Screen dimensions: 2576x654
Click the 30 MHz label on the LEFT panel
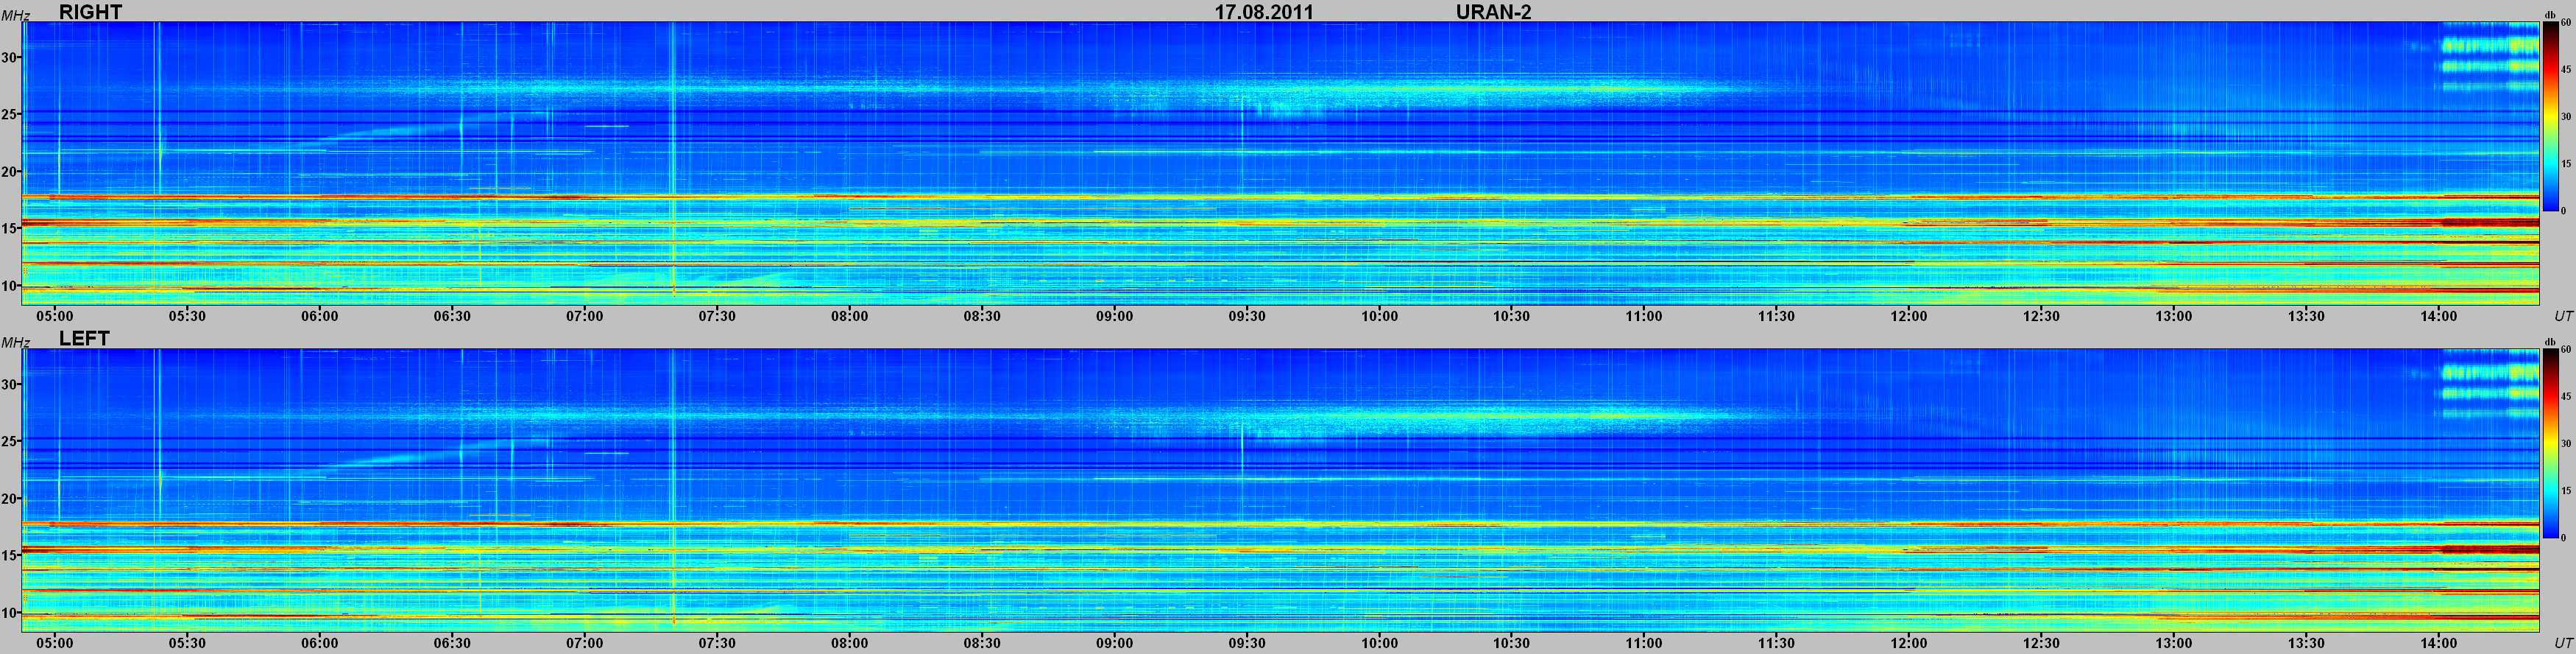point(10,385)
